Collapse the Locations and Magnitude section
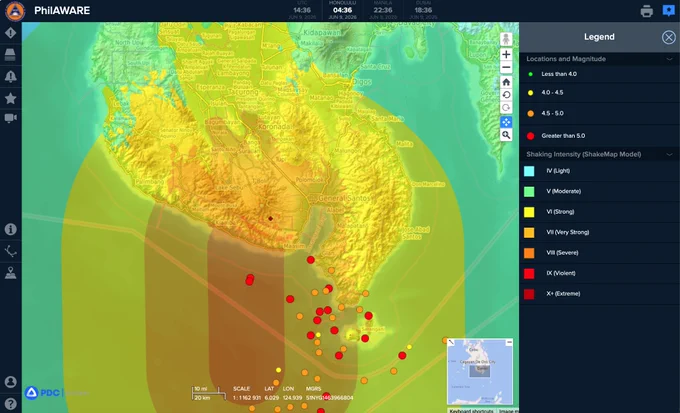 click(x=669, y=59)
